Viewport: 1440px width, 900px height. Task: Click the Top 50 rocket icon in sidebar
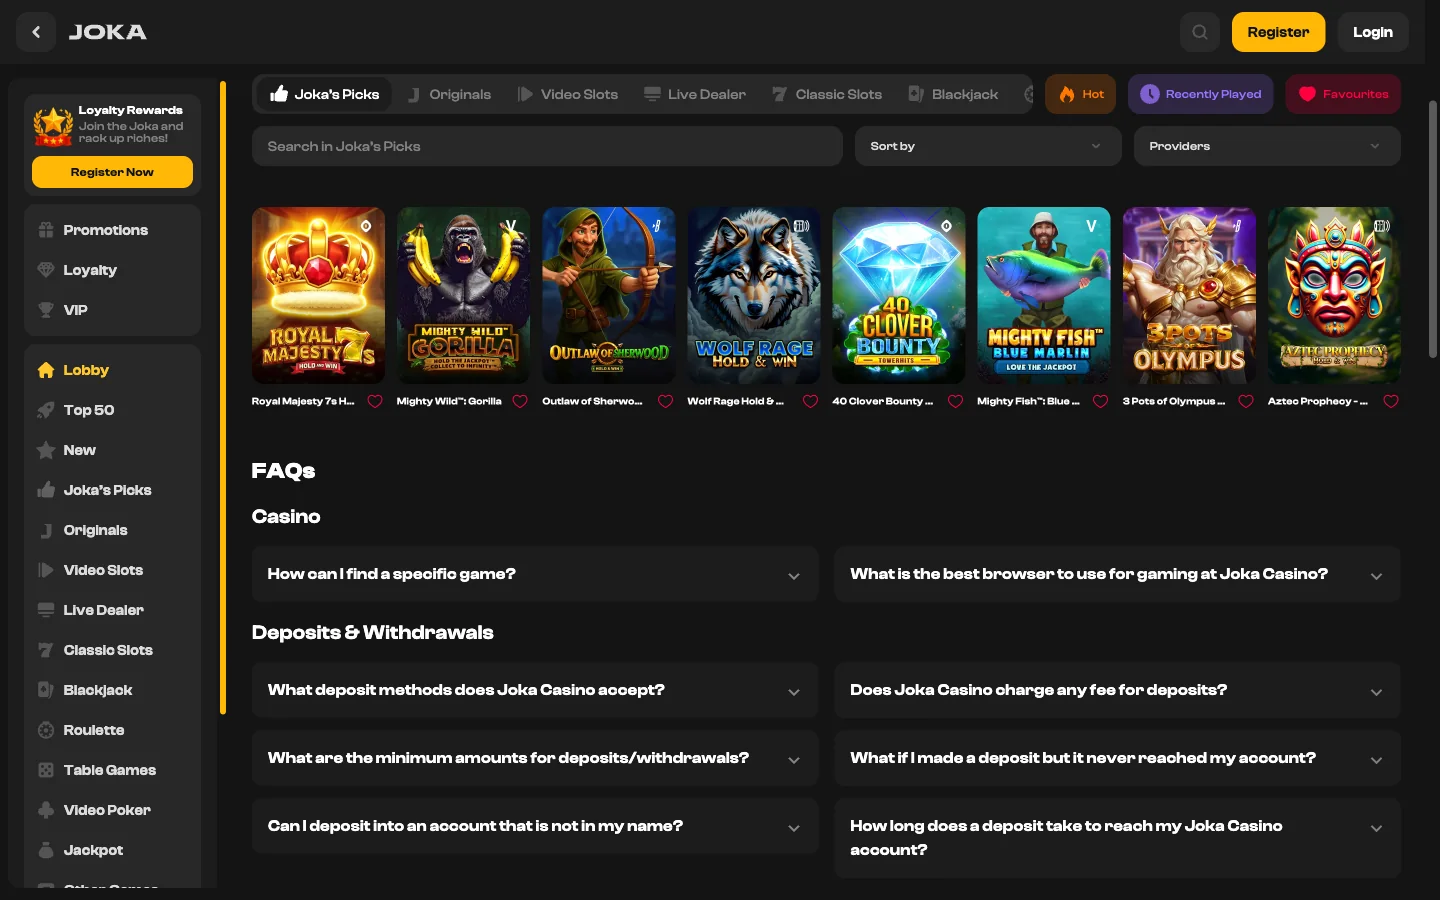pos(46,410)
